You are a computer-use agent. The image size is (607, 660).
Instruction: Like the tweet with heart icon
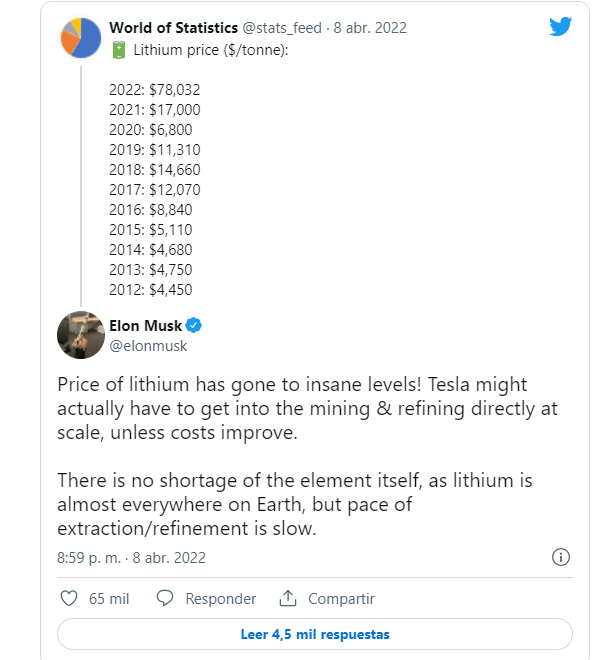69,598
